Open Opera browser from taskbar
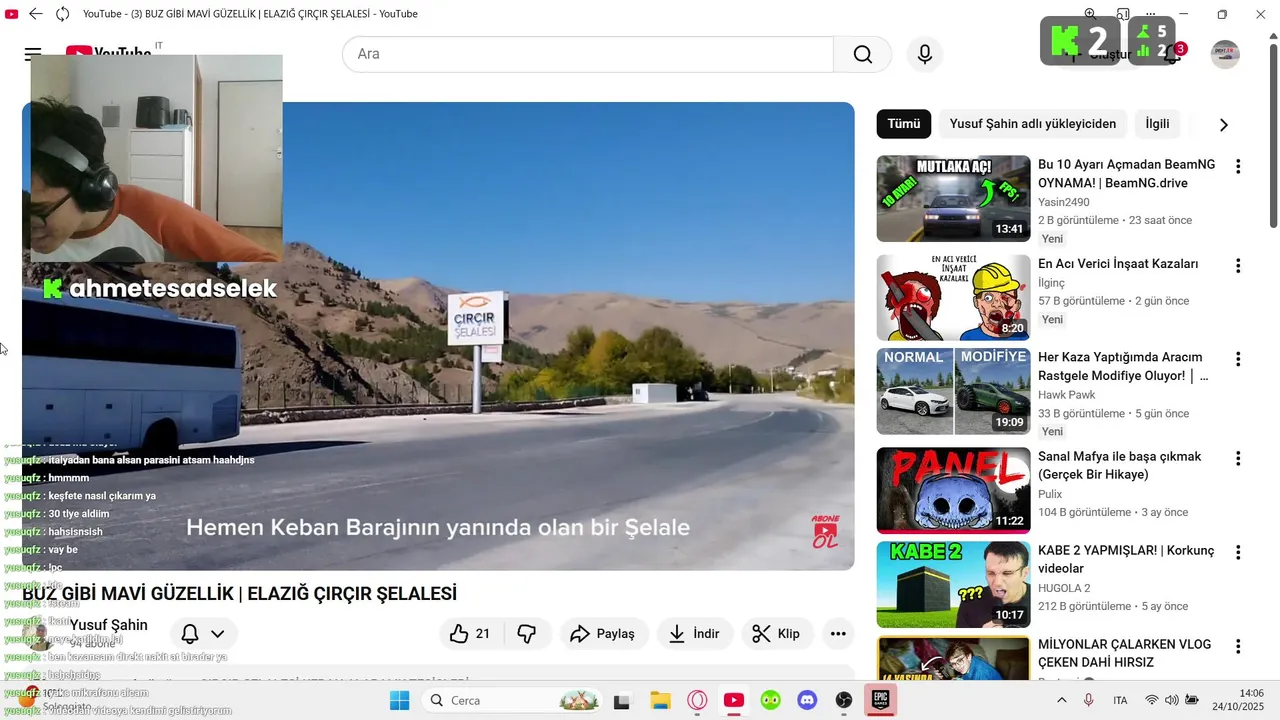Screen dimensions: 1280x720 [x=697, y=700]
